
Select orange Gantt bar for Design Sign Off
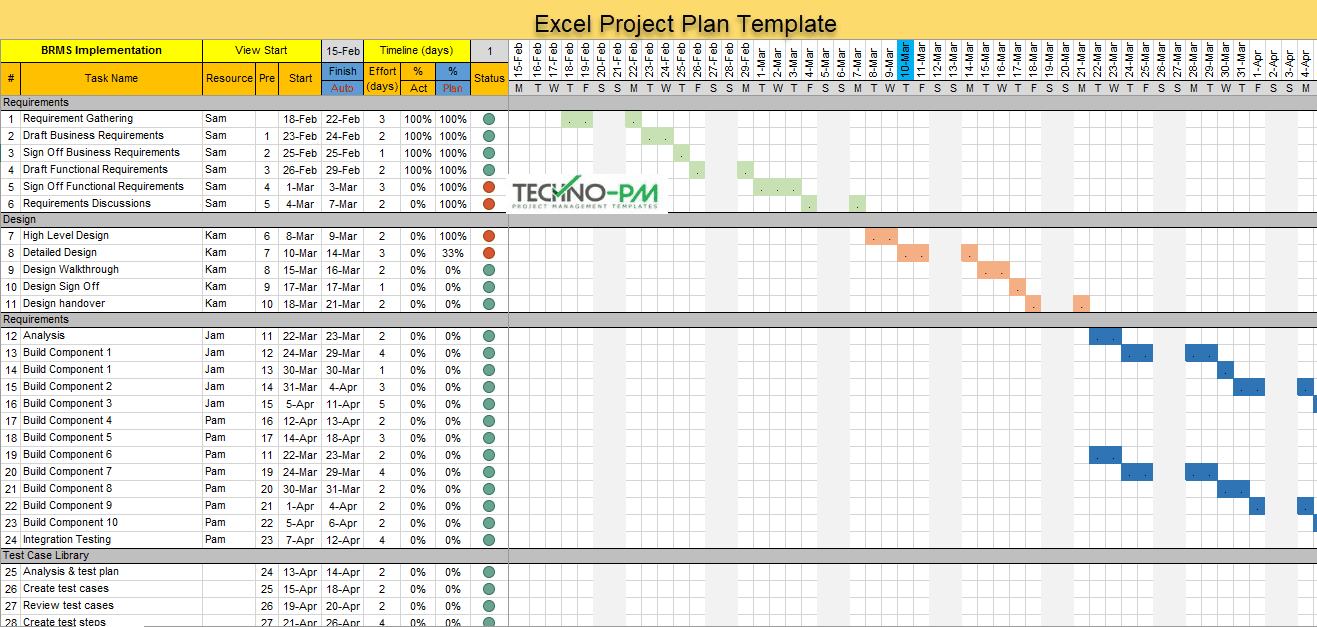pos(1017,287)
